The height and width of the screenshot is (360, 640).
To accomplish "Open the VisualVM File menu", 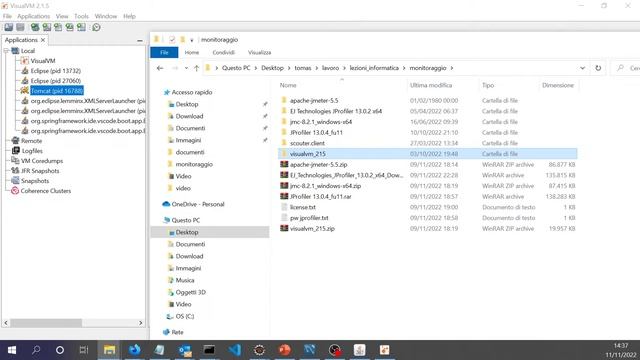I will pos(7,16).
